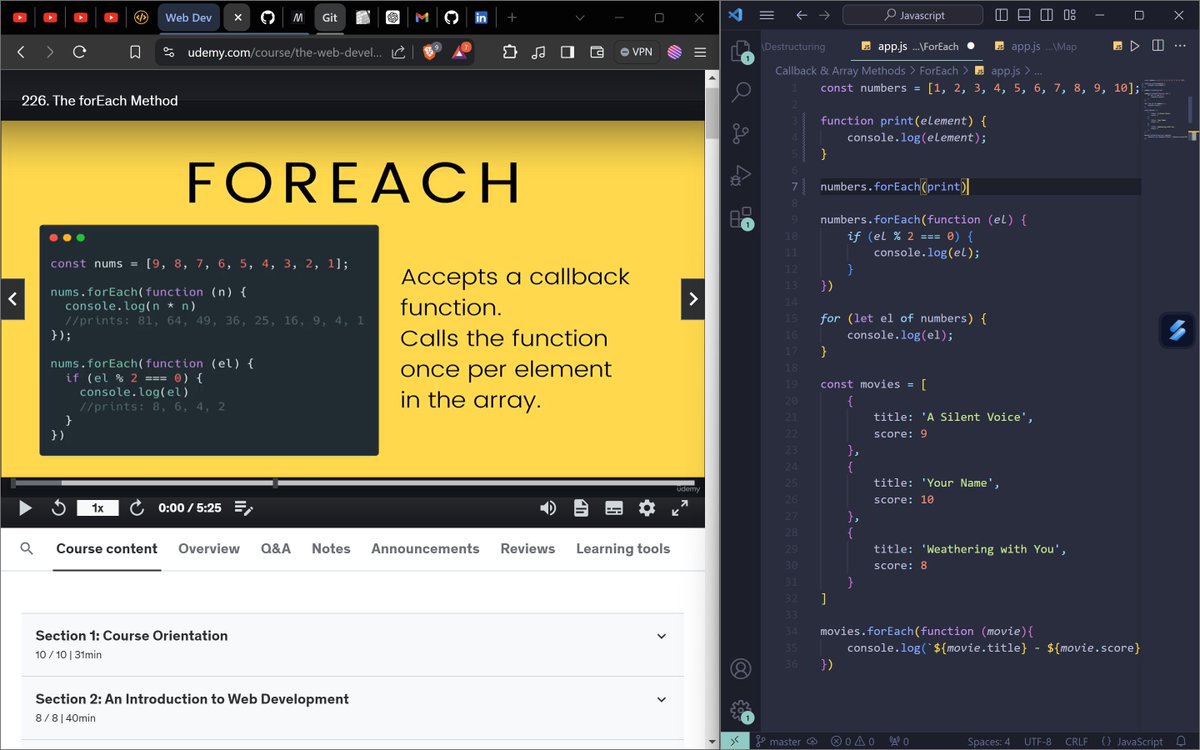Toggle VS Code bottom panel layout

(1026, 16)
